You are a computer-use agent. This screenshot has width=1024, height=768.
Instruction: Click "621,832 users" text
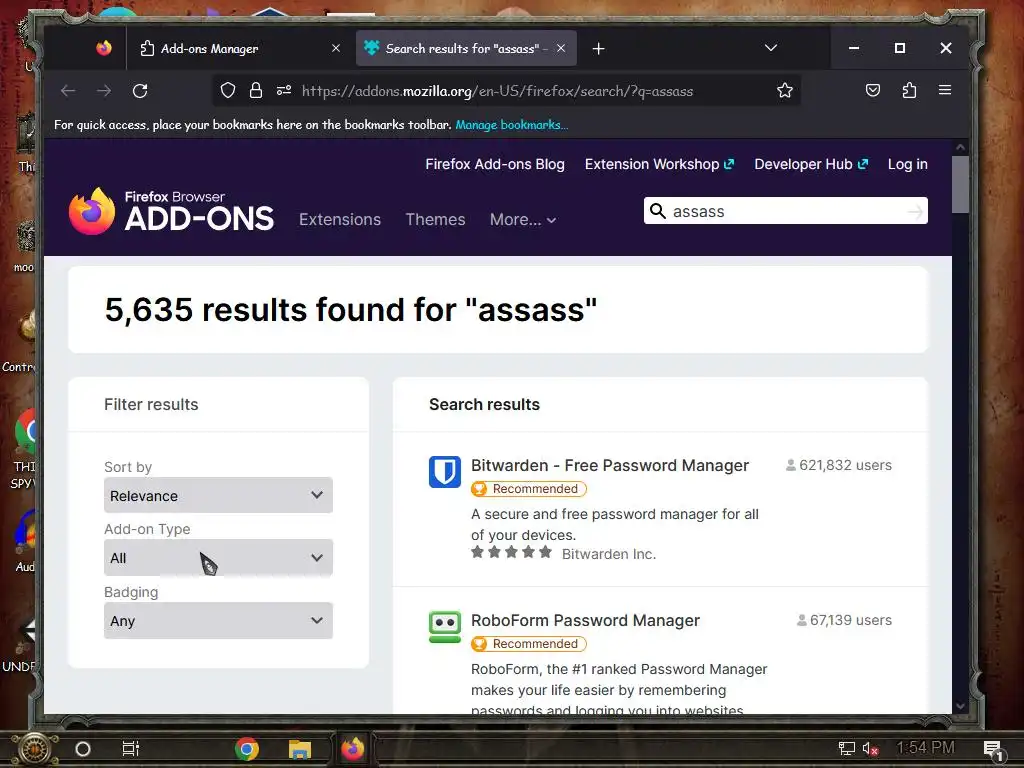845,465
